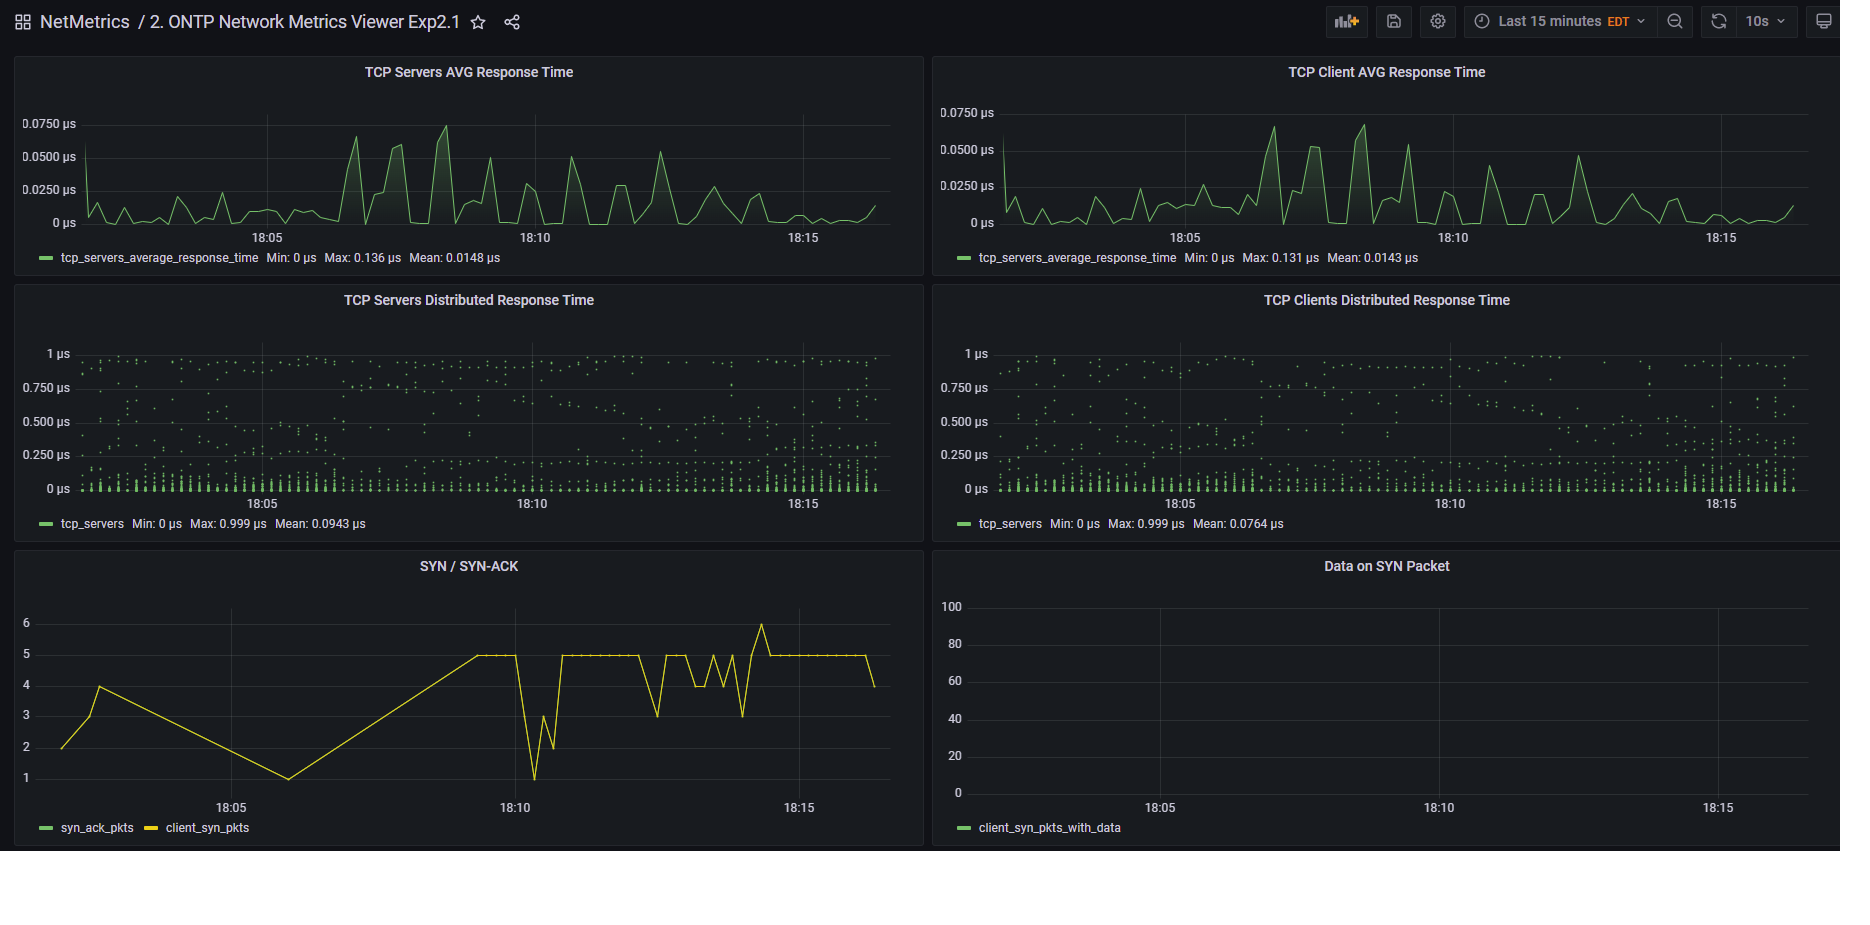Refresh the dashboard

tap(1719, 21)
